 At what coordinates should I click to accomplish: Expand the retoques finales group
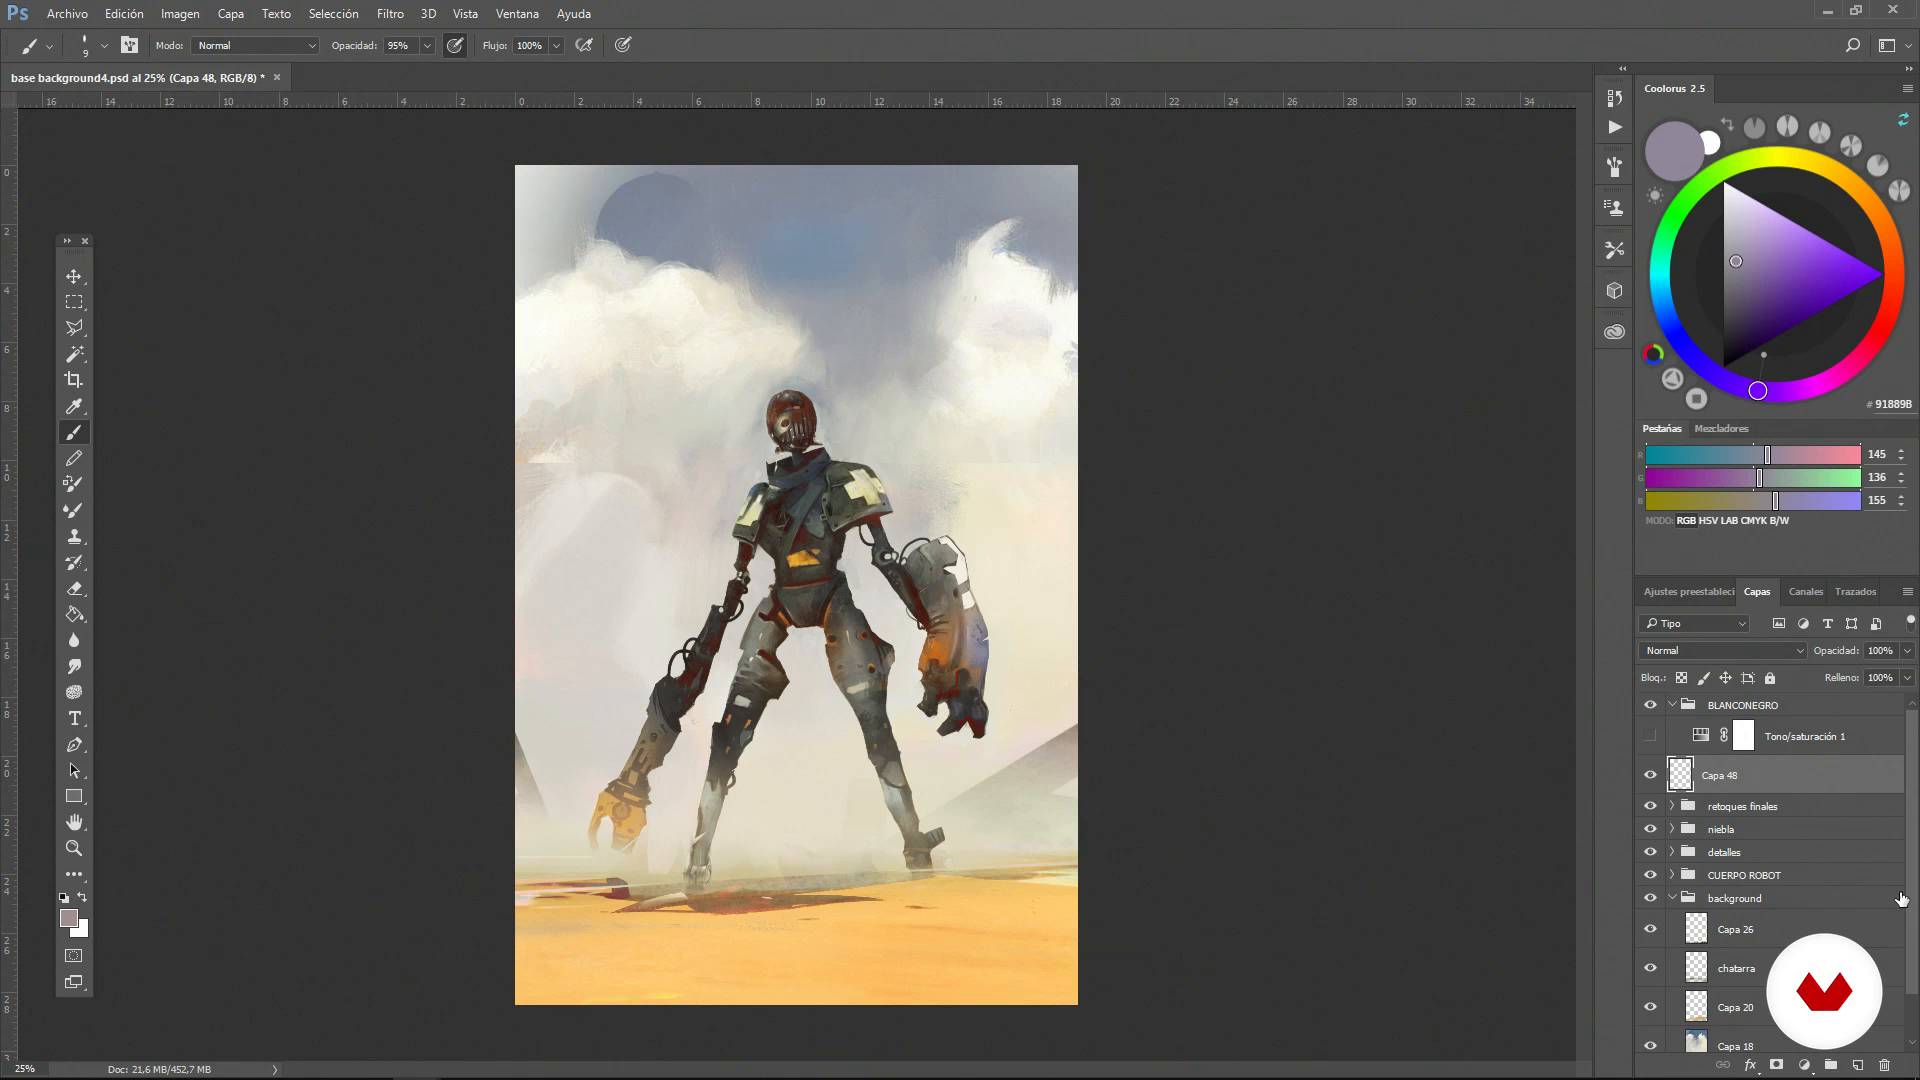pyautogui.click(x=1672, y=806)
